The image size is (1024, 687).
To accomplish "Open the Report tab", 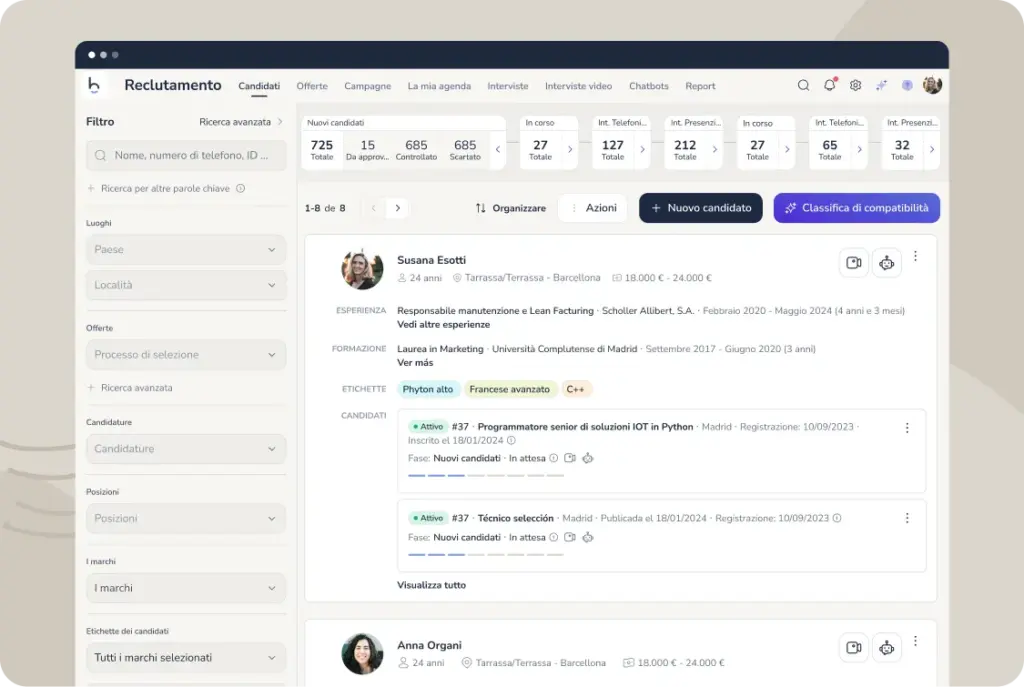I will coord(700,86).
